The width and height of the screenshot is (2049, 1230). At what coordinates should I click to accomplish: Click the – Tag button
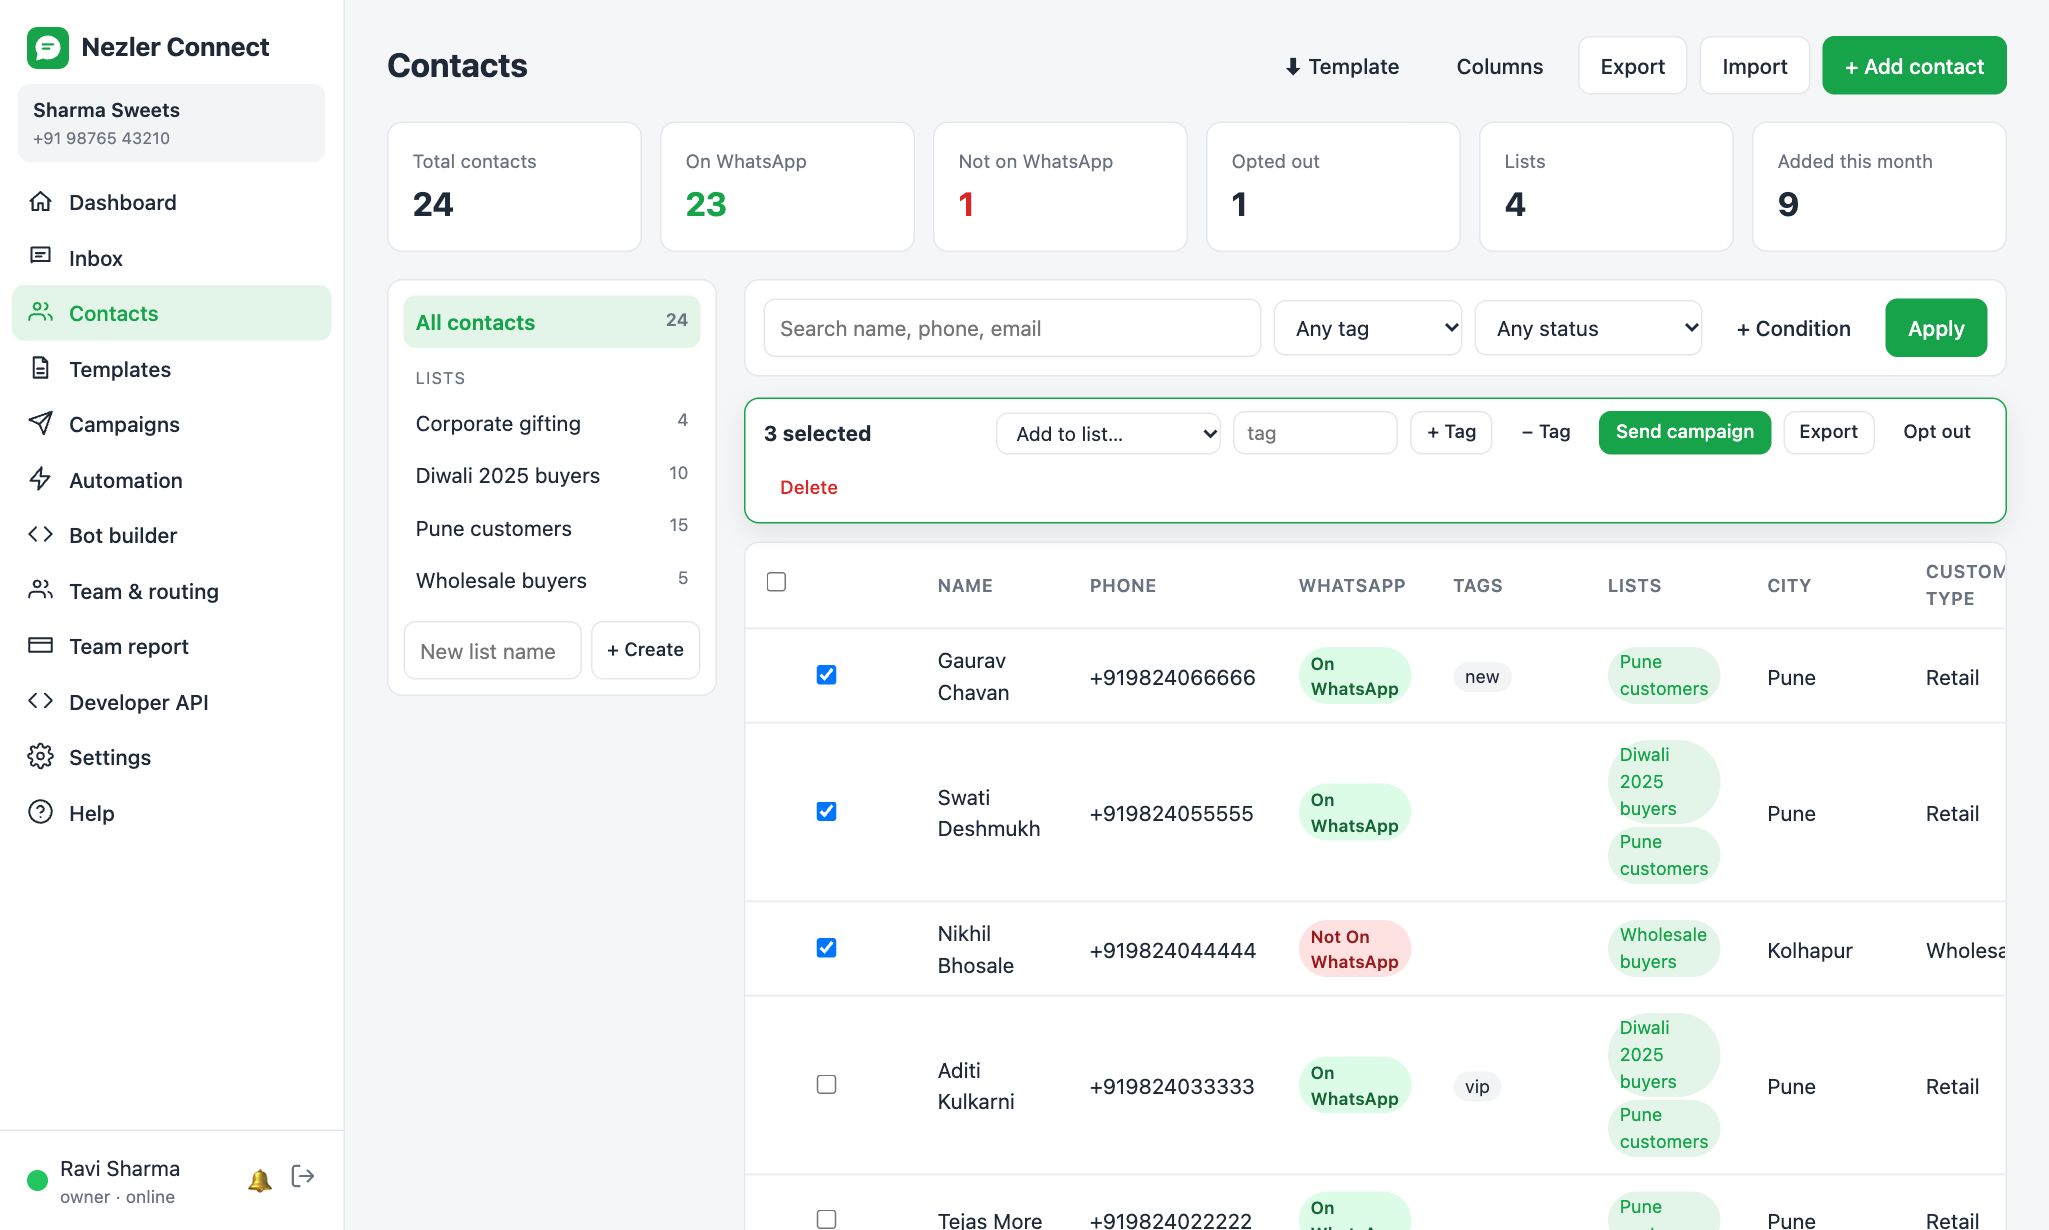(x=1546, y=432)
